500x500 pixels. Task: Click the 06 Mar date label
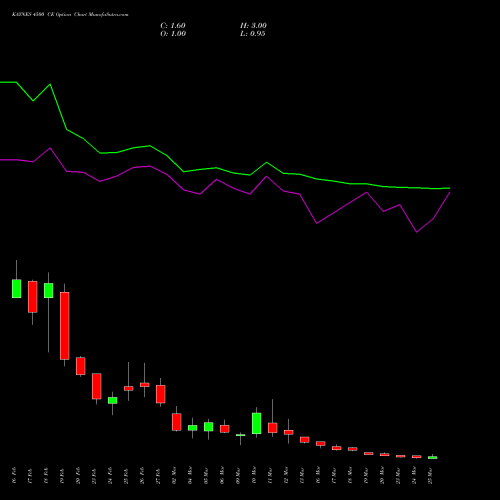coord(222,475)
